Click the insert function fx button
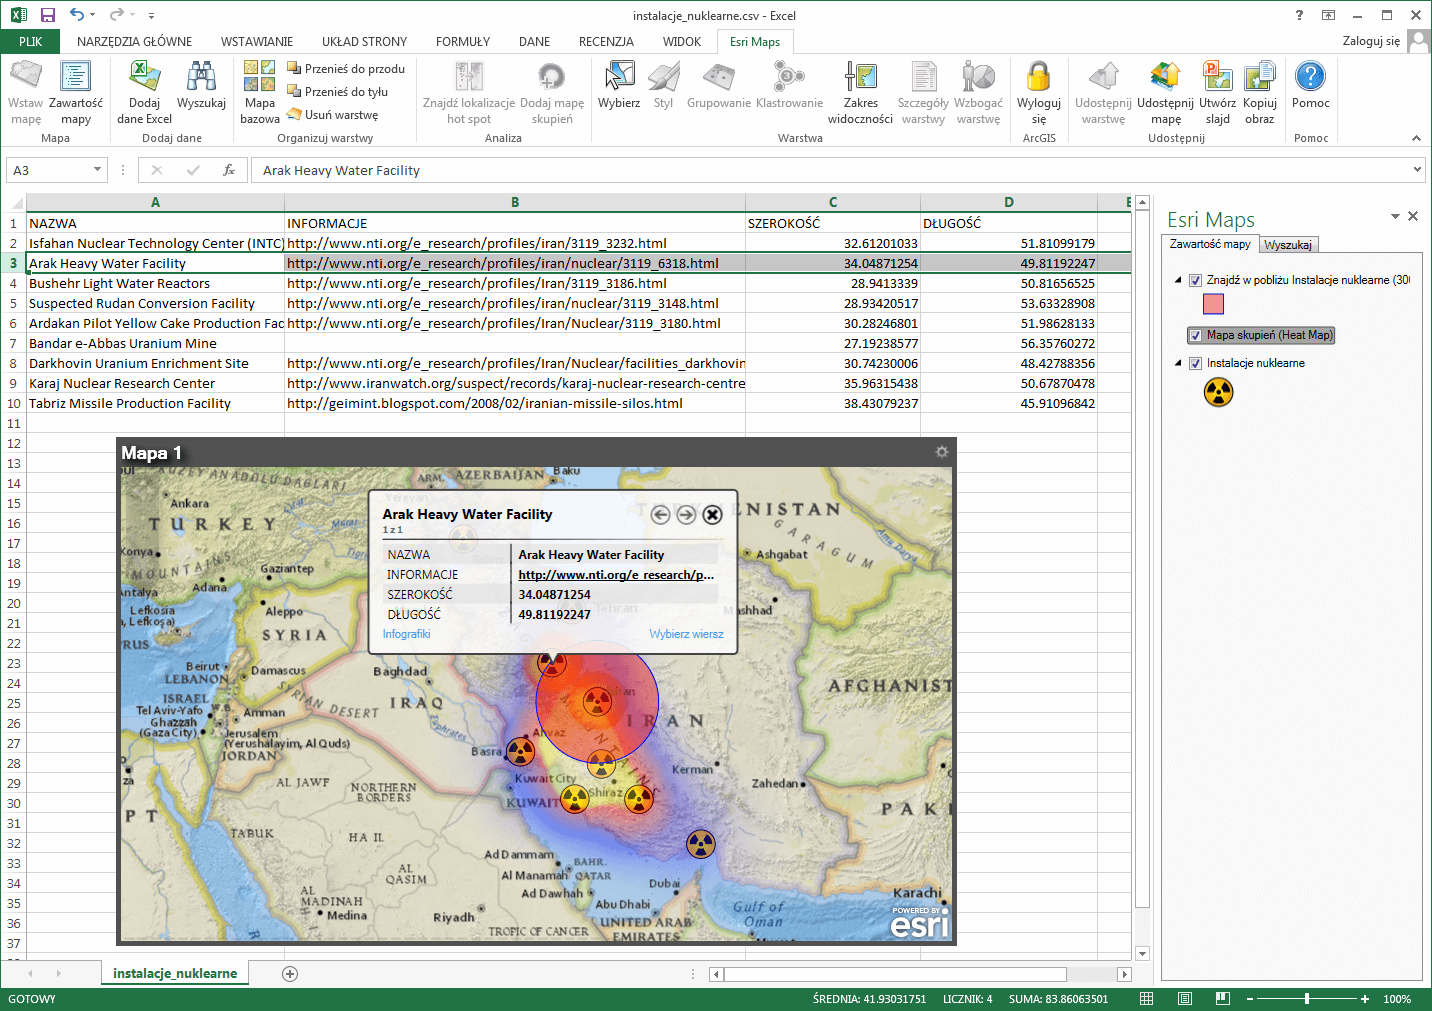This screenshot has width=1432, height=1011. coord(229,170)
